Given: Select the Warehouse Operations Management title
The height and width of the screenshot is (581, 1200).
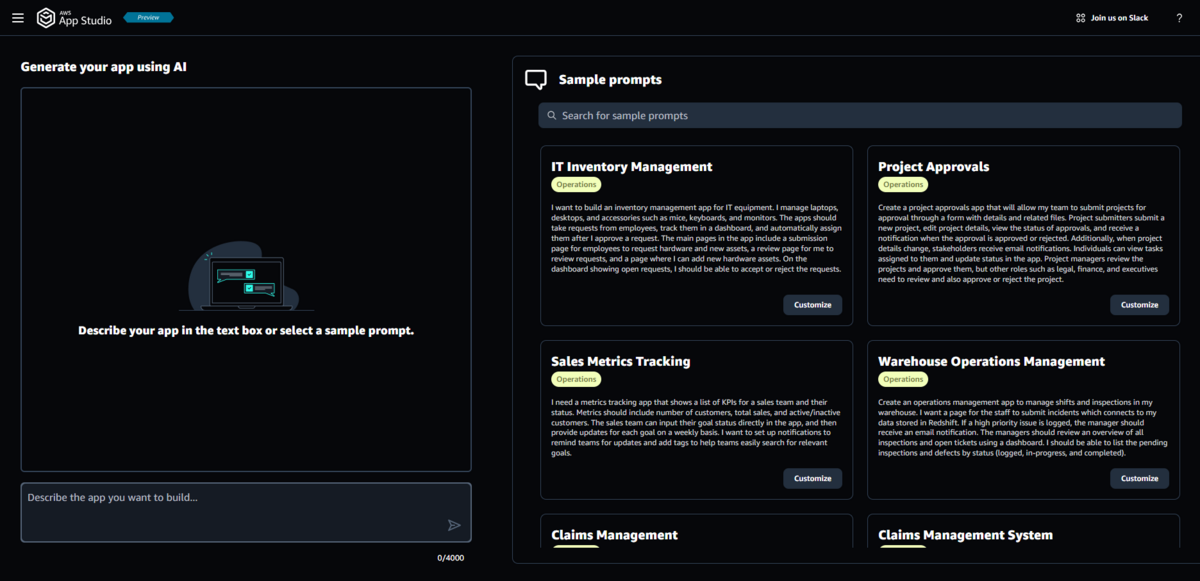Looking at the screenshot, I should coord(991,361).
